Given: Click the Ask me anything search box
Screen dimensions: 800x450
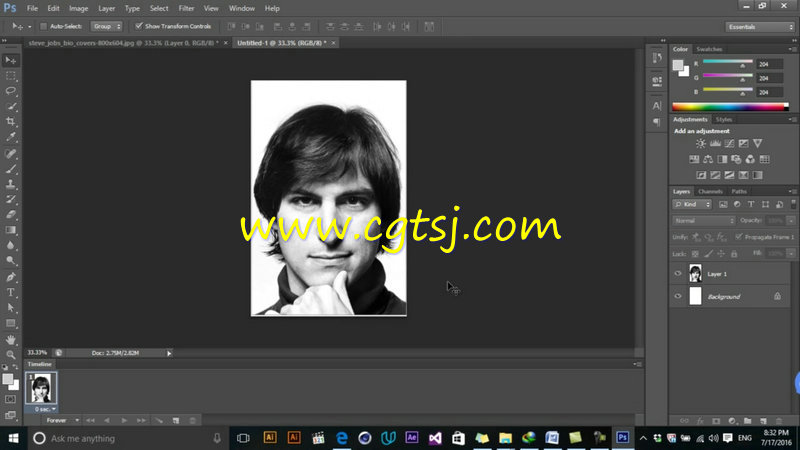Looking at the screenshot, I should tap(128, 438).
